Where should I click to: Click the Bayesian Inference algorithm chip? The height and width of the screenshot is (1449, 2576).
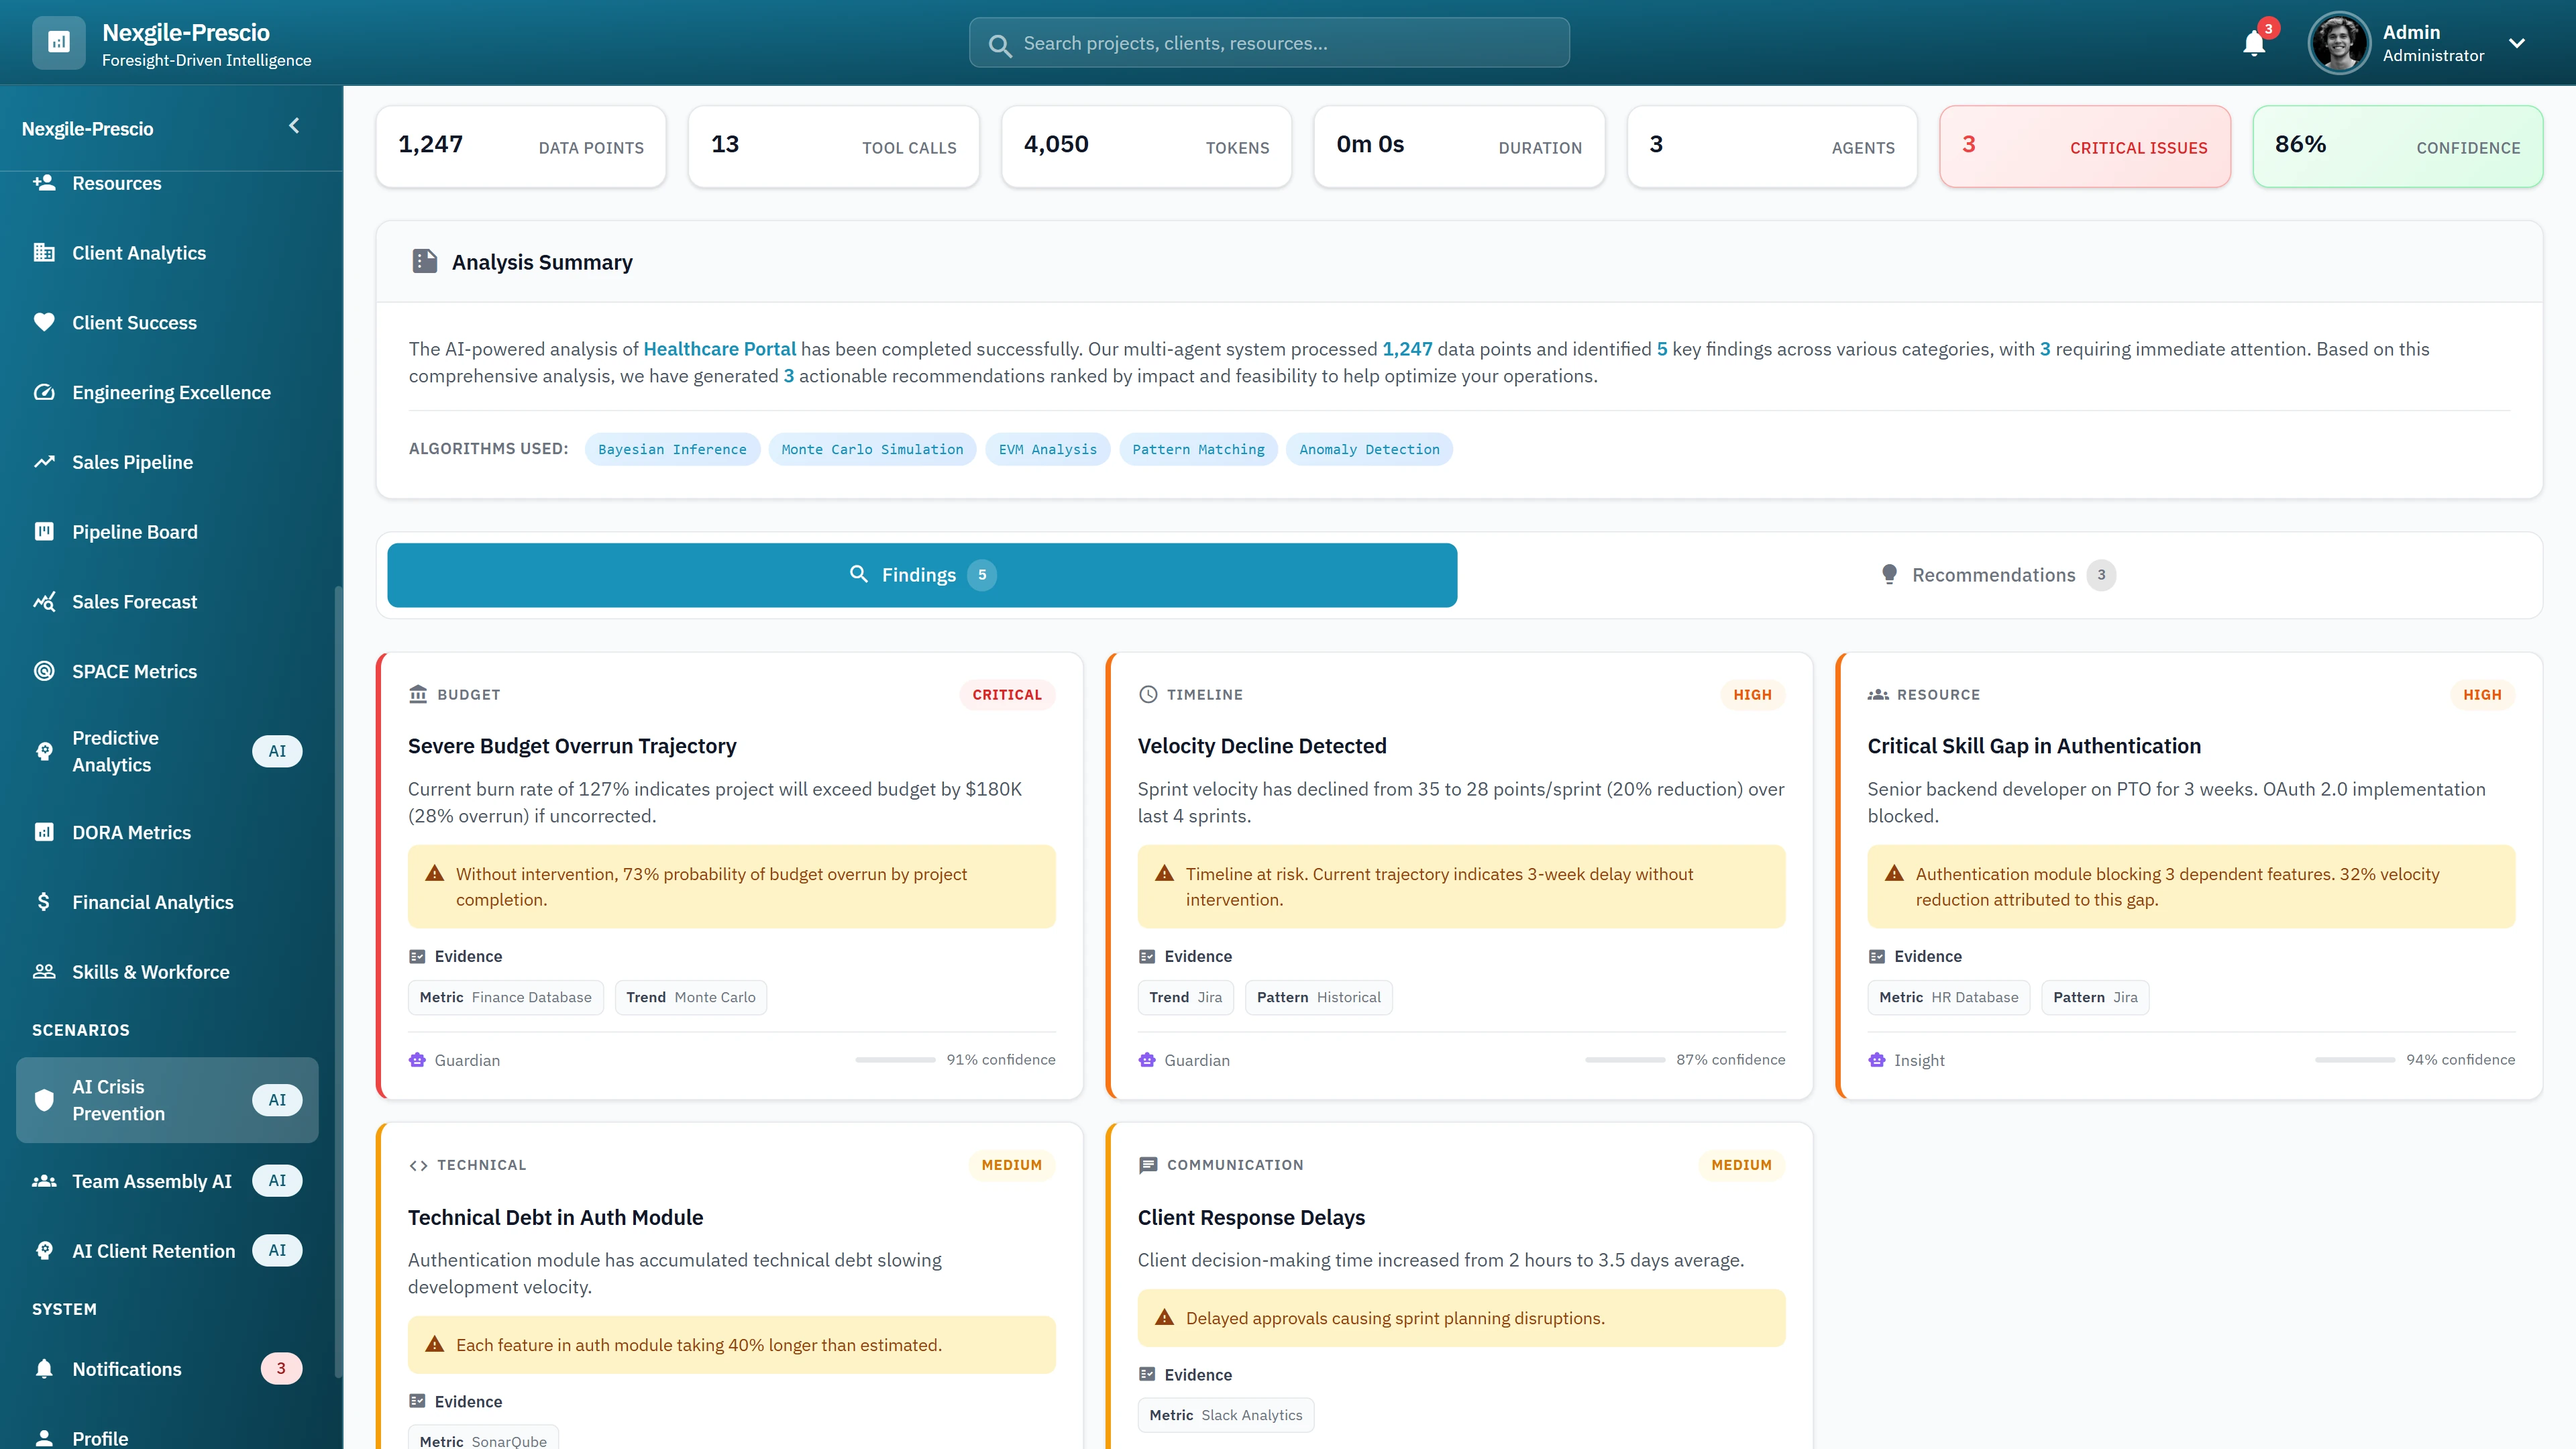coord(671,449)
